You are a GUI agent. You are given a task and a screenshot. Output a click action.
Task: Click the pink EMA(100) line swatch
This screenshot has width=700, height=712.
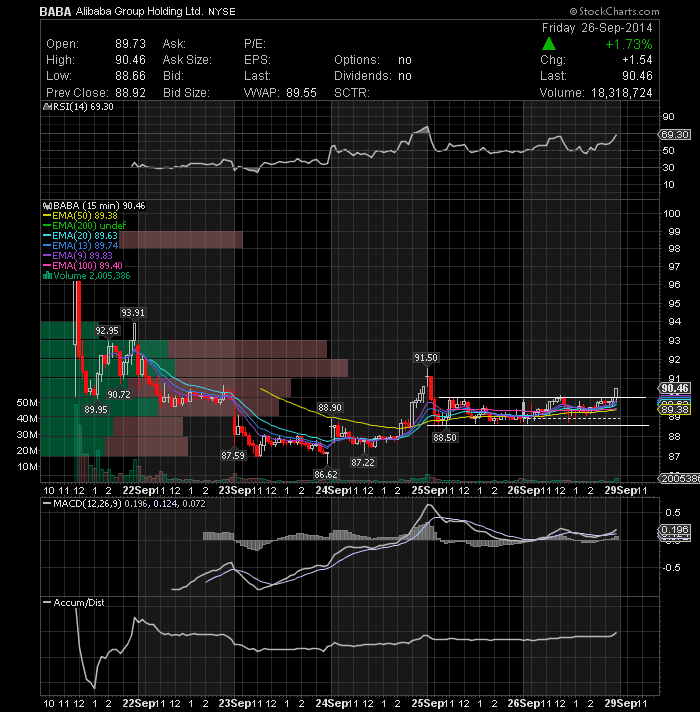[47, 266]
